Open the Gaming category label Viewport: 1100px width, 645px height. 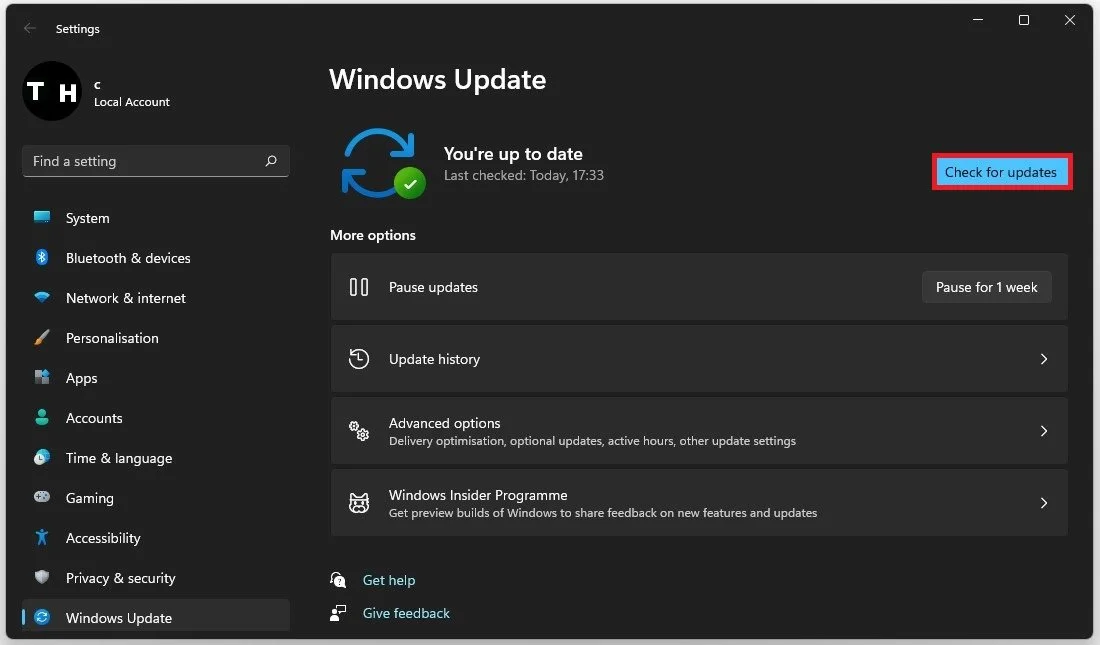(x=89, y=498)
